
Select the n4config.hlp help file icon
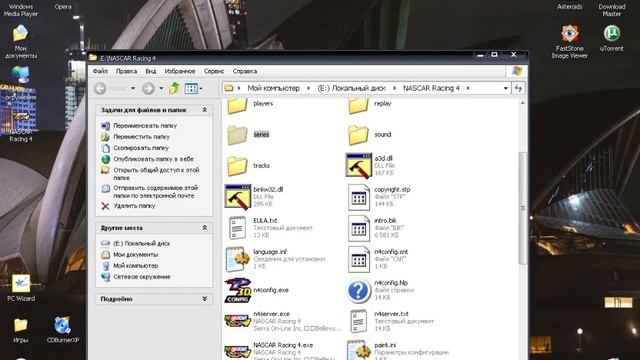tap(358, 291)
